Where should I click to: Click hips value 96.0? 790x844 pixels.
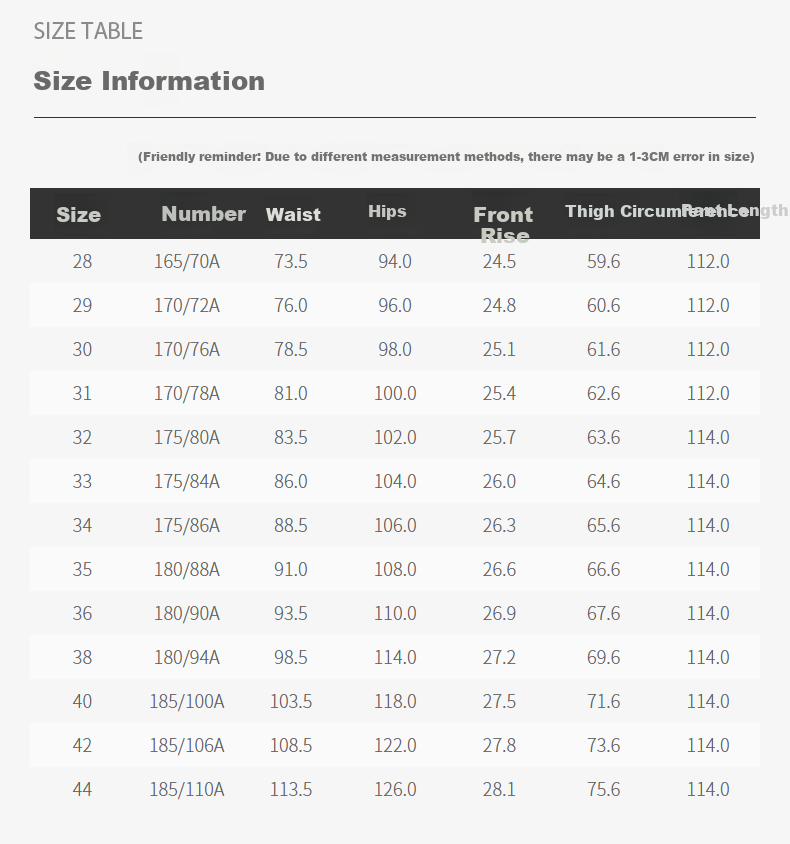point(395,306)
